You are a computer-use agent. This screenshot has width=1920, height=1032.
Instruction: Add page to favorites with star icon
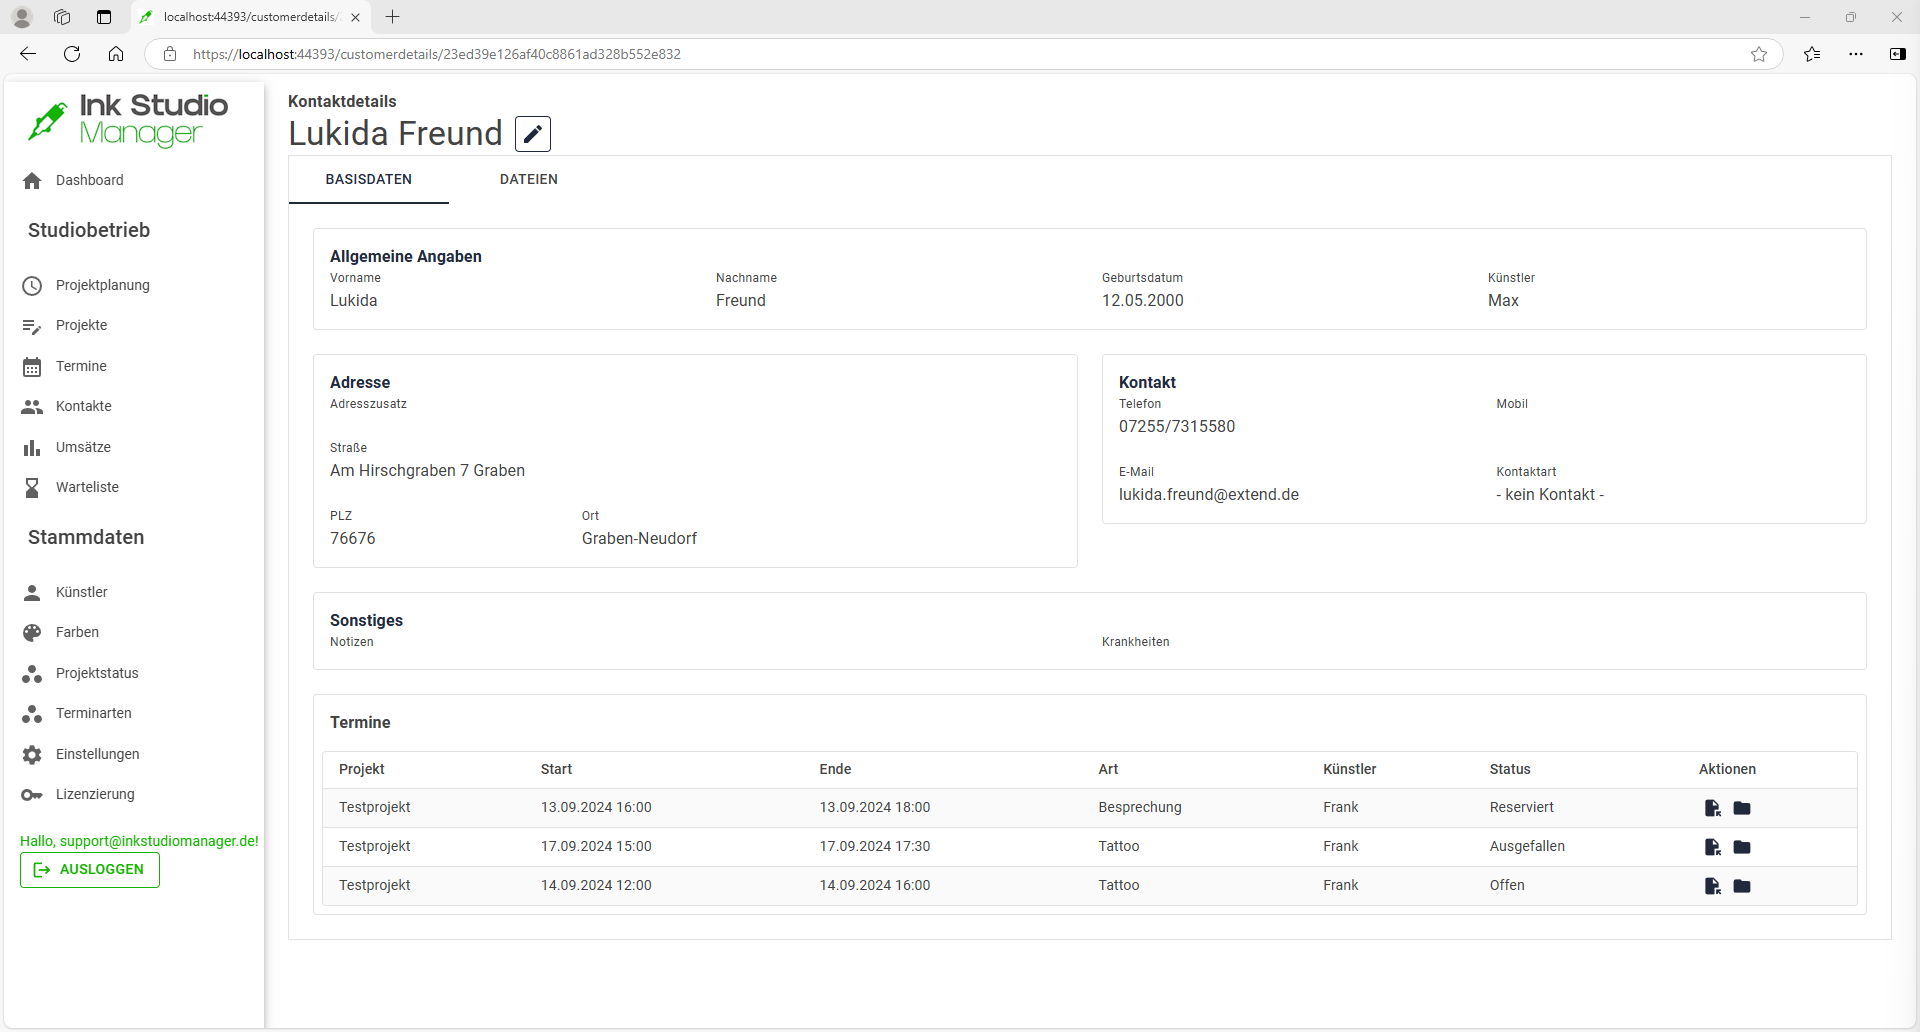1759,54
